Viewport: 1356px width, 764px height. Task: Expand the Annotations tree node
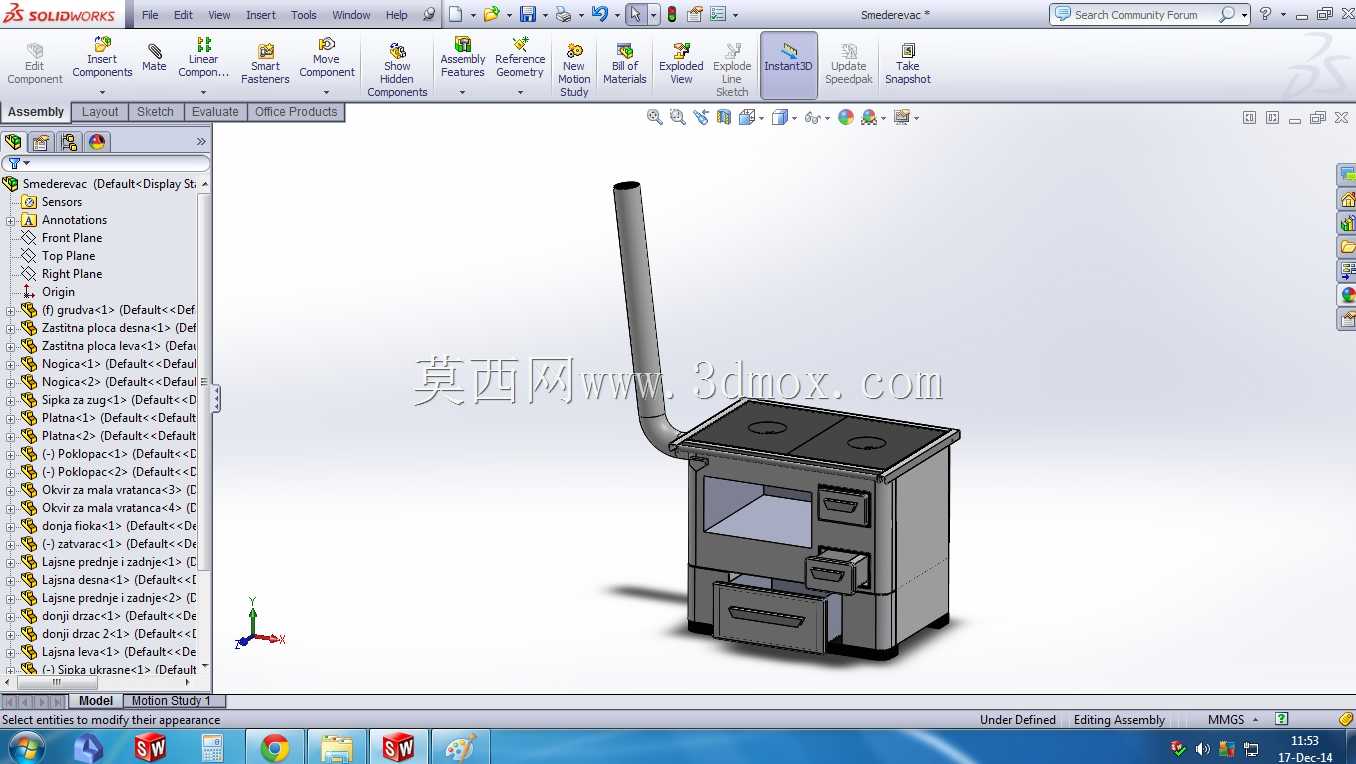10,220
